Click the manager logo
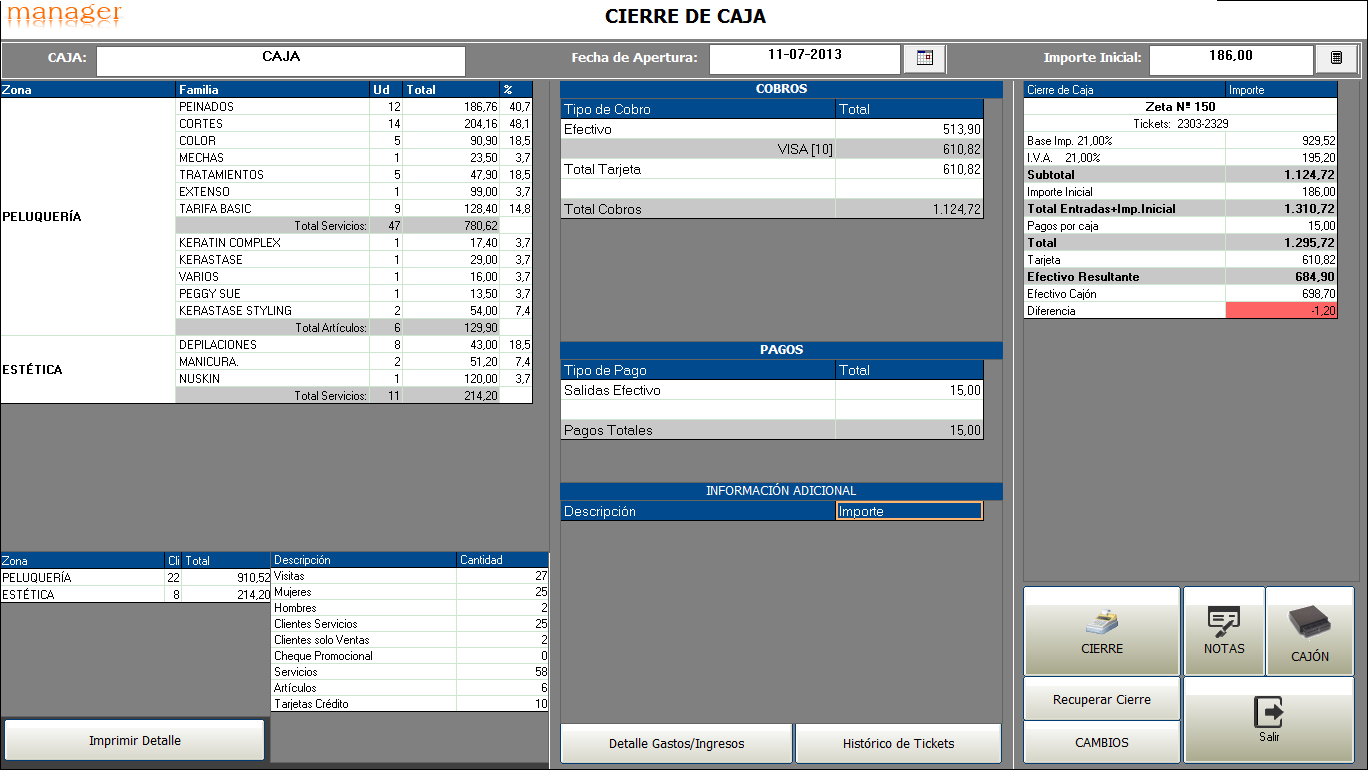The height and width of the screenshot is (770, 1368). [64, 14]
